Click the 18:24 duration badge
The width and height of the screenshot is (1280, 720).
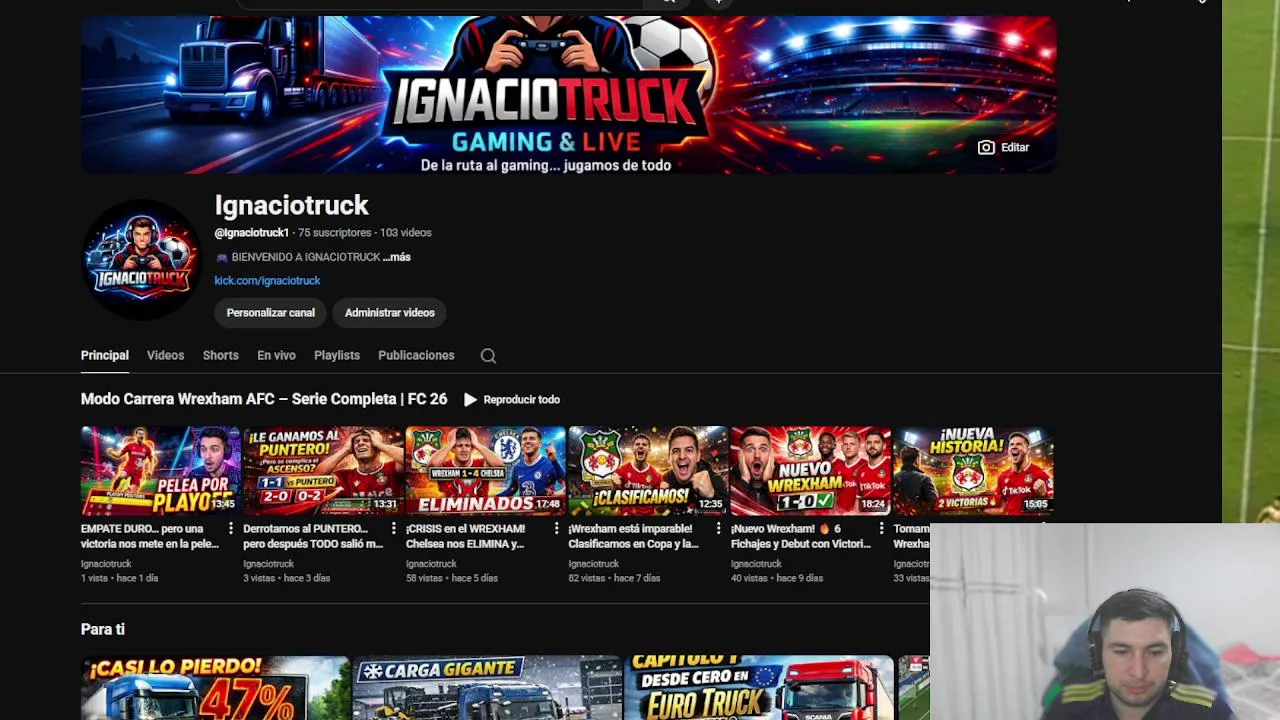click(x=873, y=504)
